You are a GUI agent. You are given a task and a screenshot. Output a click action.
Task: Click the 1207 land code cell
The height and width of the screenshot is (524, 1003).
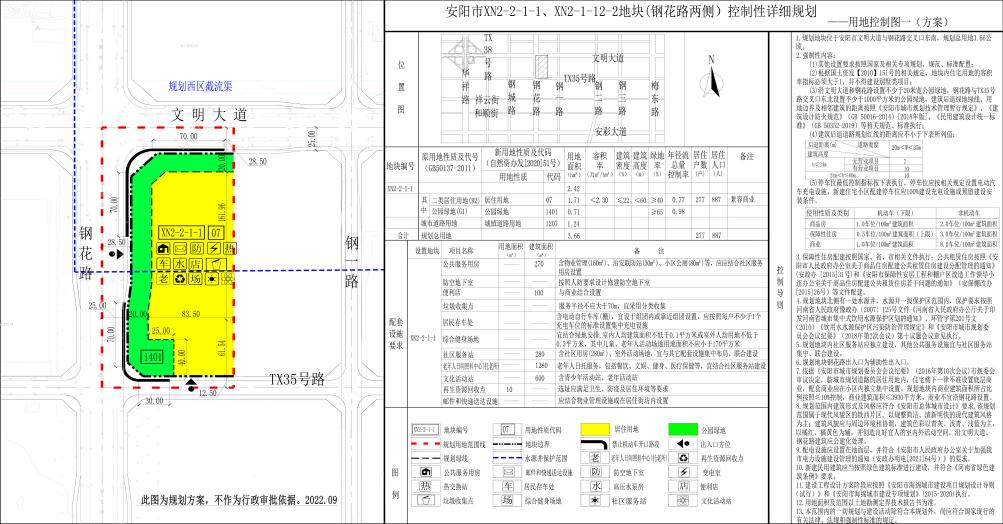(552, 224)
